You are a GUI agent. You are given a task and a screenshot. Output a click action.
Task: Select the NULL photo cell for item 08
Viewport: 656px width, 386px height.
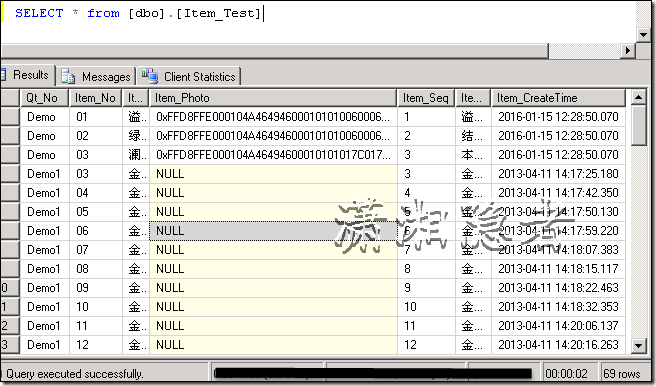click(x=273, y=269)
